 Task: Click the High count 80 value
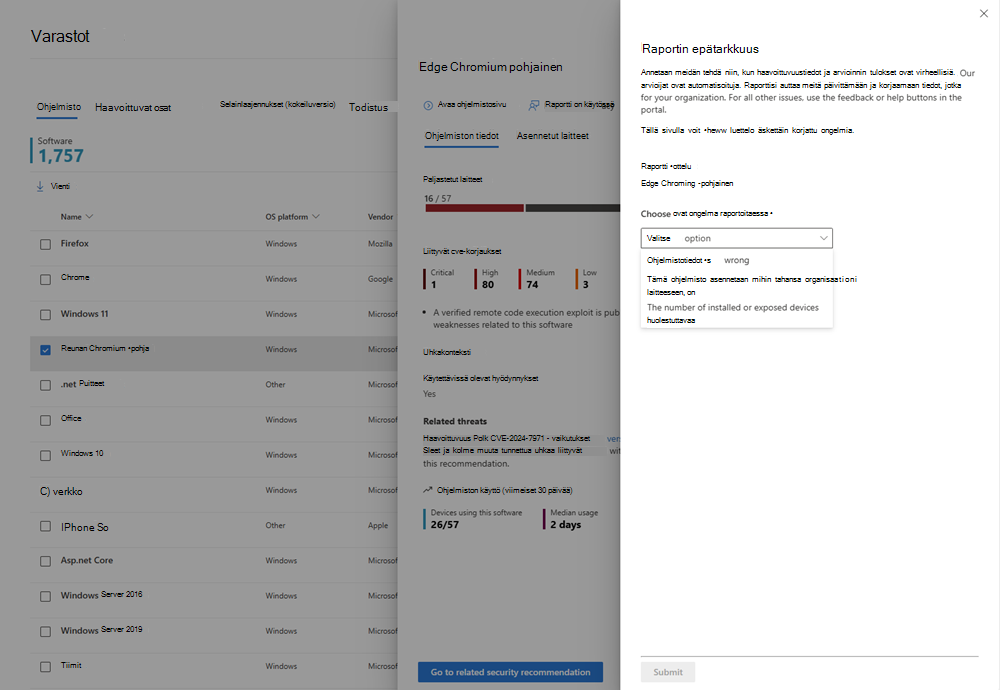click(488, 285)
